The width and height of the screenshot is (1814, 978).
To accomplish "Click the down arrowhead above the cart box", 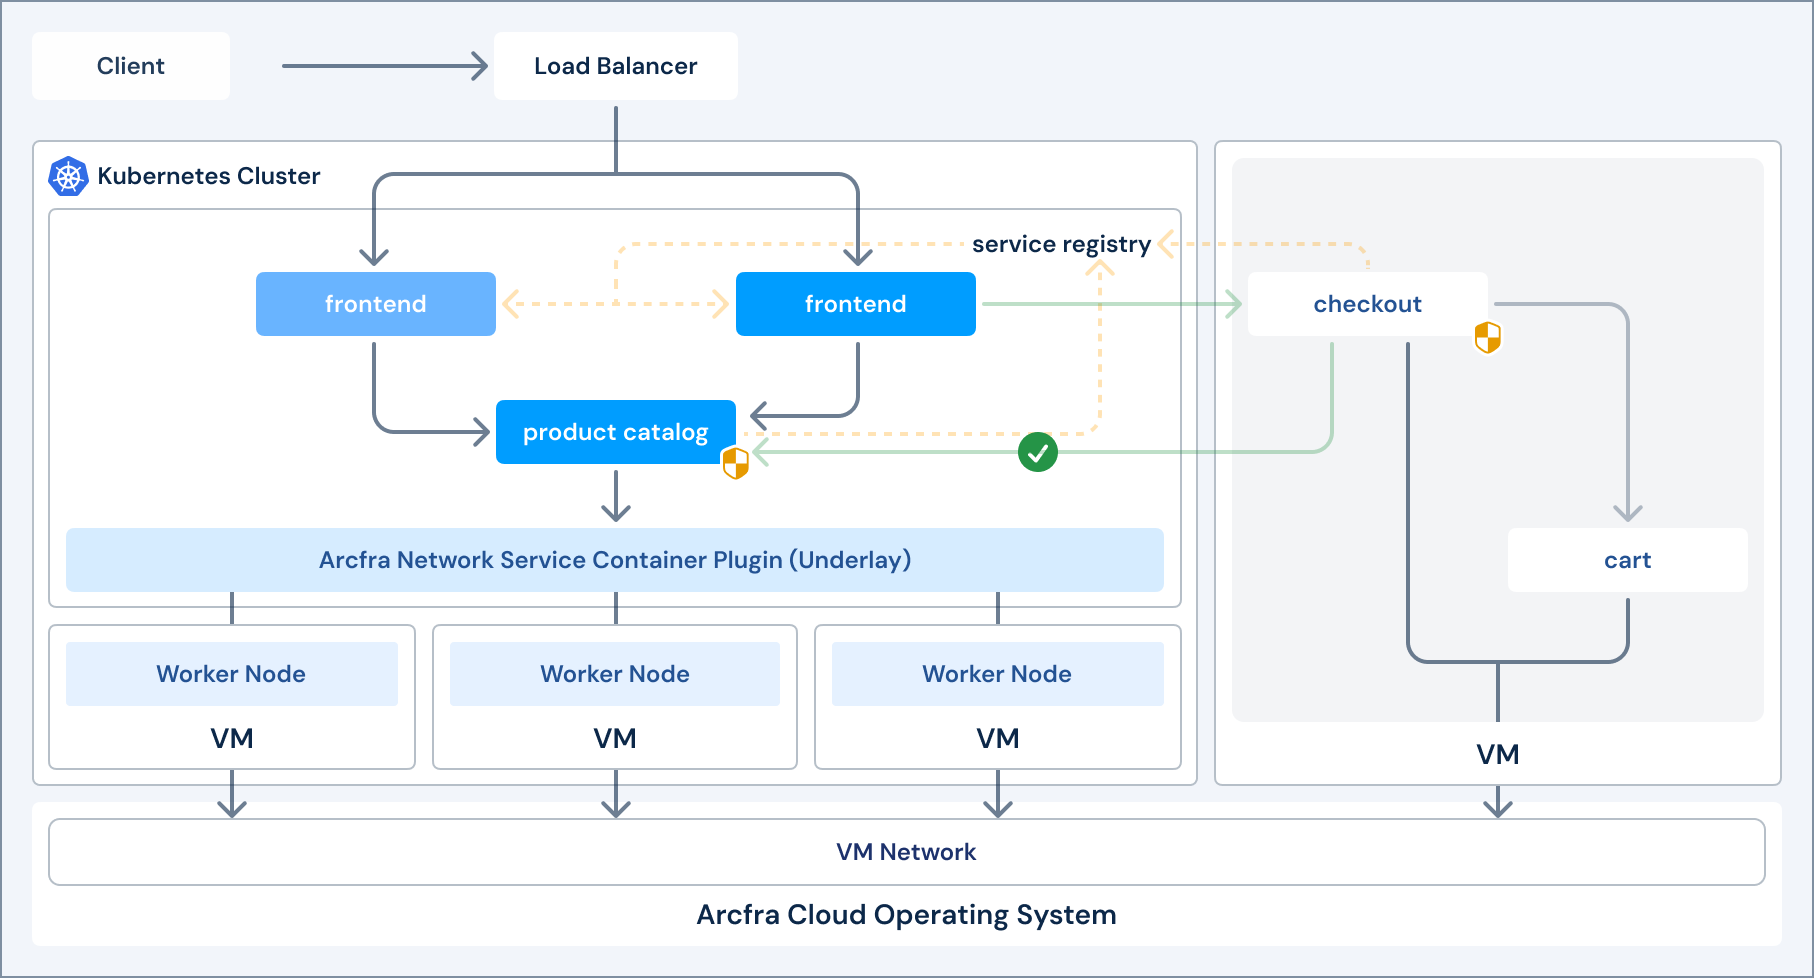I will (1628, 512).
